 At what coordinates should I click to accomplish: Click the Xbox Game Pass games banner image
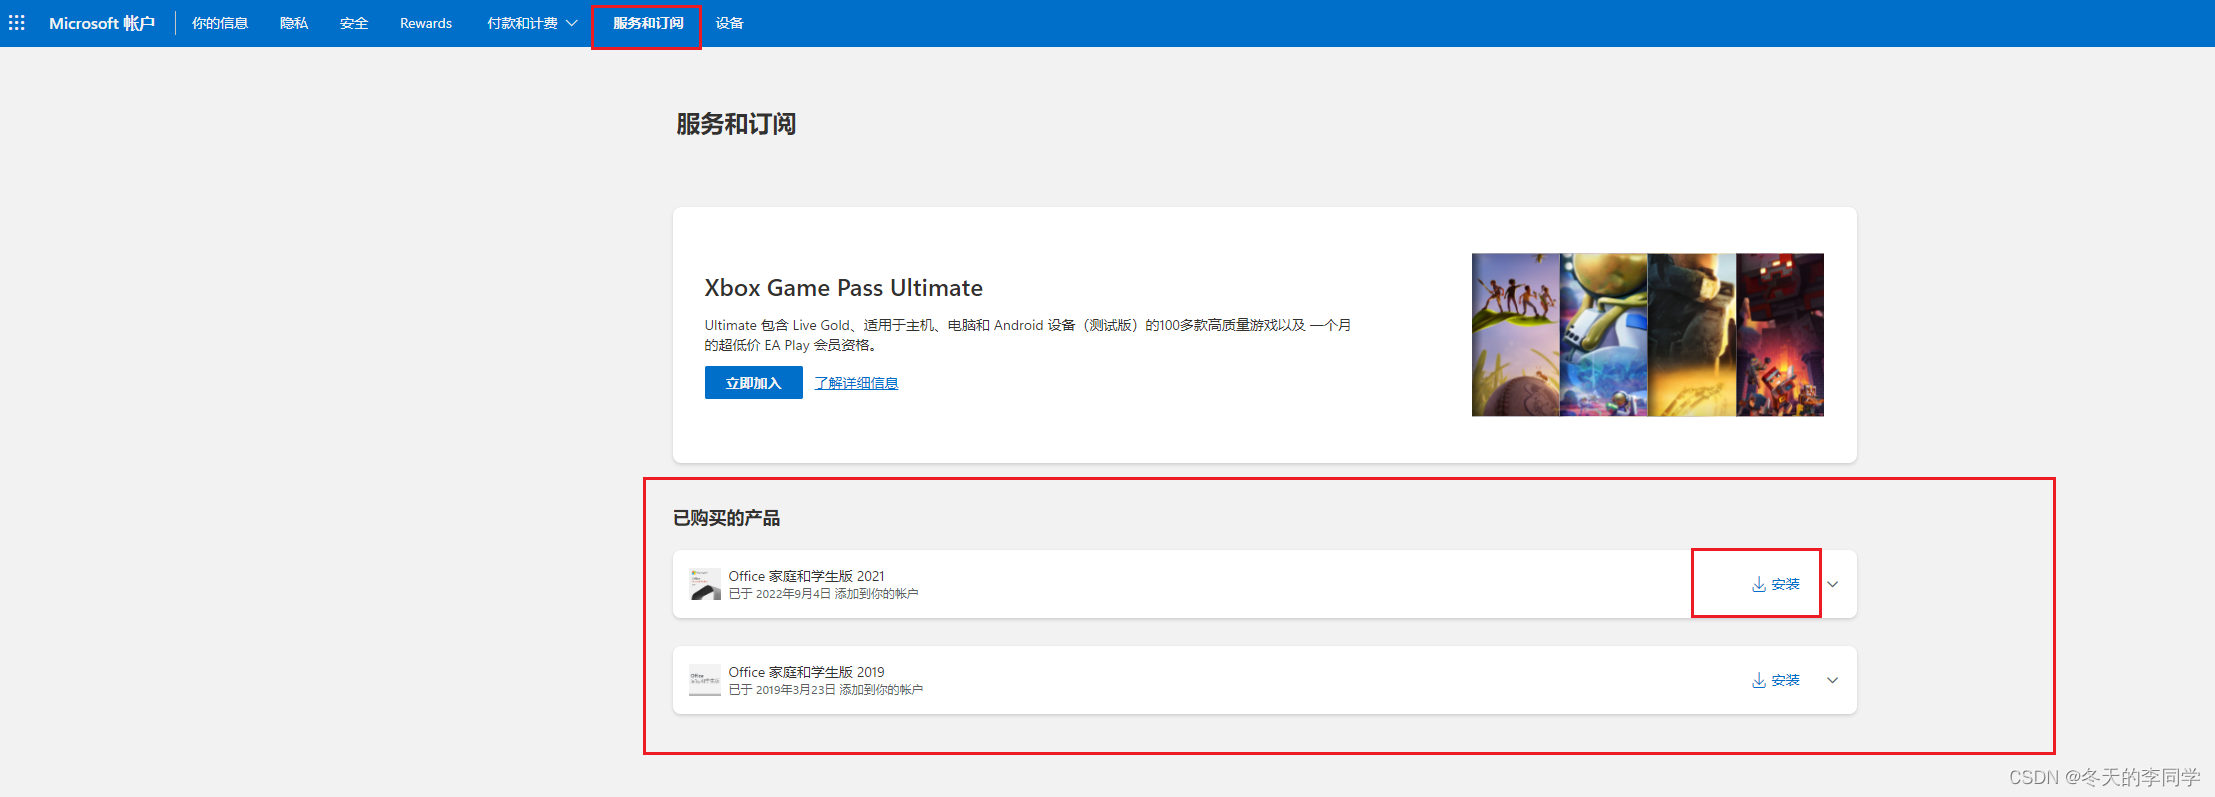(x=1647, y=335)
